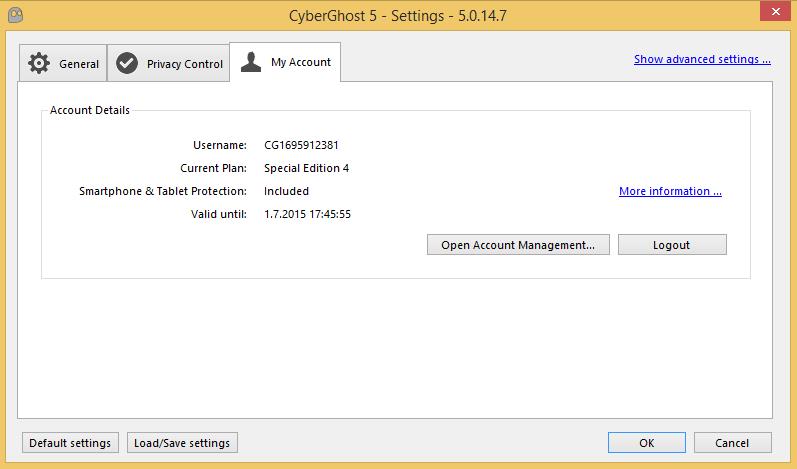Click the Special Edition 4 plan text

tap(306, 168)
